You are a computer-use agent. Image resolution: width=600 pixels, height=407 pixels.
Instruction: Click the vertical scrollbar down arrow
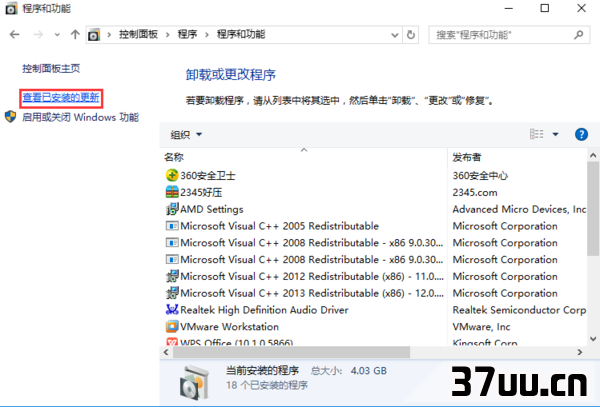tap(593, 339)
